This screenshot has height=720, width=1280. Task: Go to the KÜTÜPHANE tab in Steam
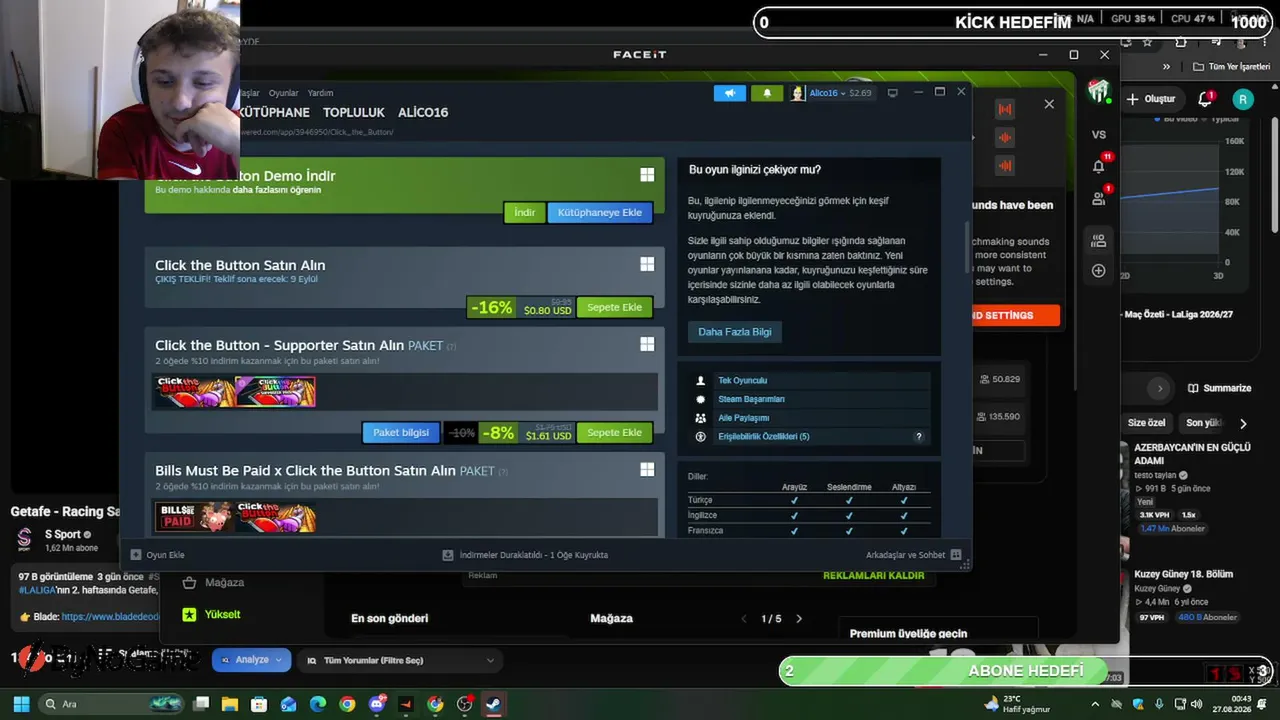tap(274, 113)
